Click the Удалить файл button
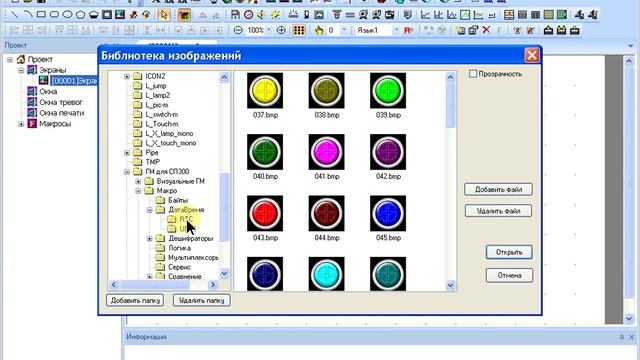This screenshot has width=640, height=360. click(498, 211)
